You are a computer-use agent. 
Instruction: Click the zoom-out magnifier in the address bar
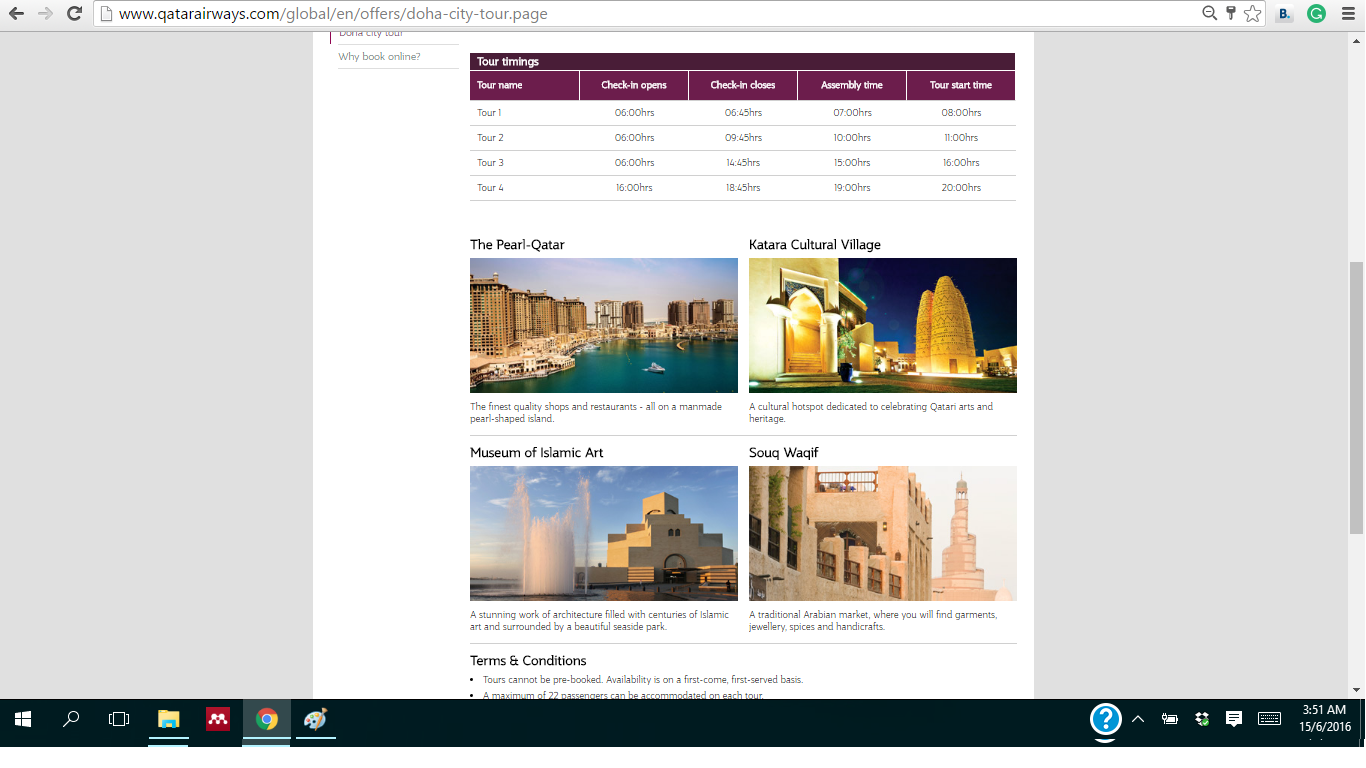[1209, 15]
